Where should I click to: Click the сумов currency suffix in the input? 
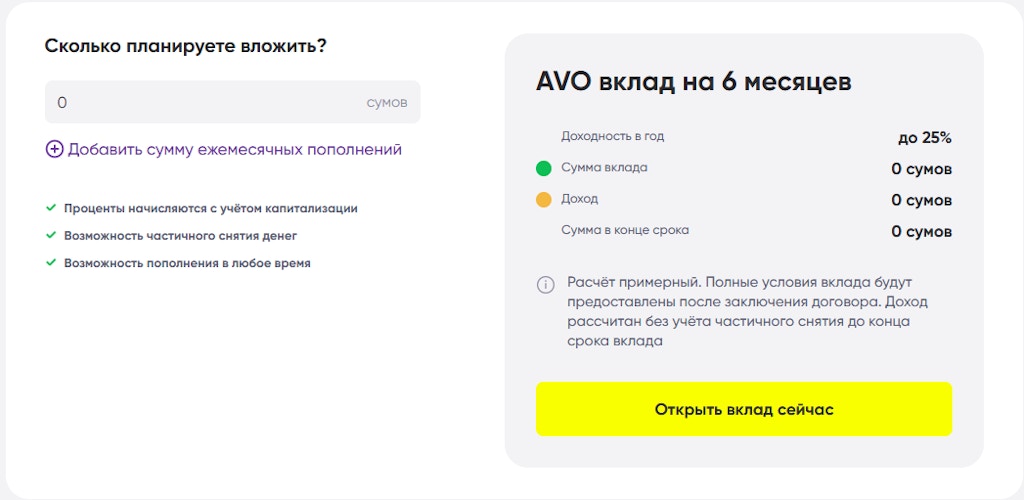tap(387, 103)
